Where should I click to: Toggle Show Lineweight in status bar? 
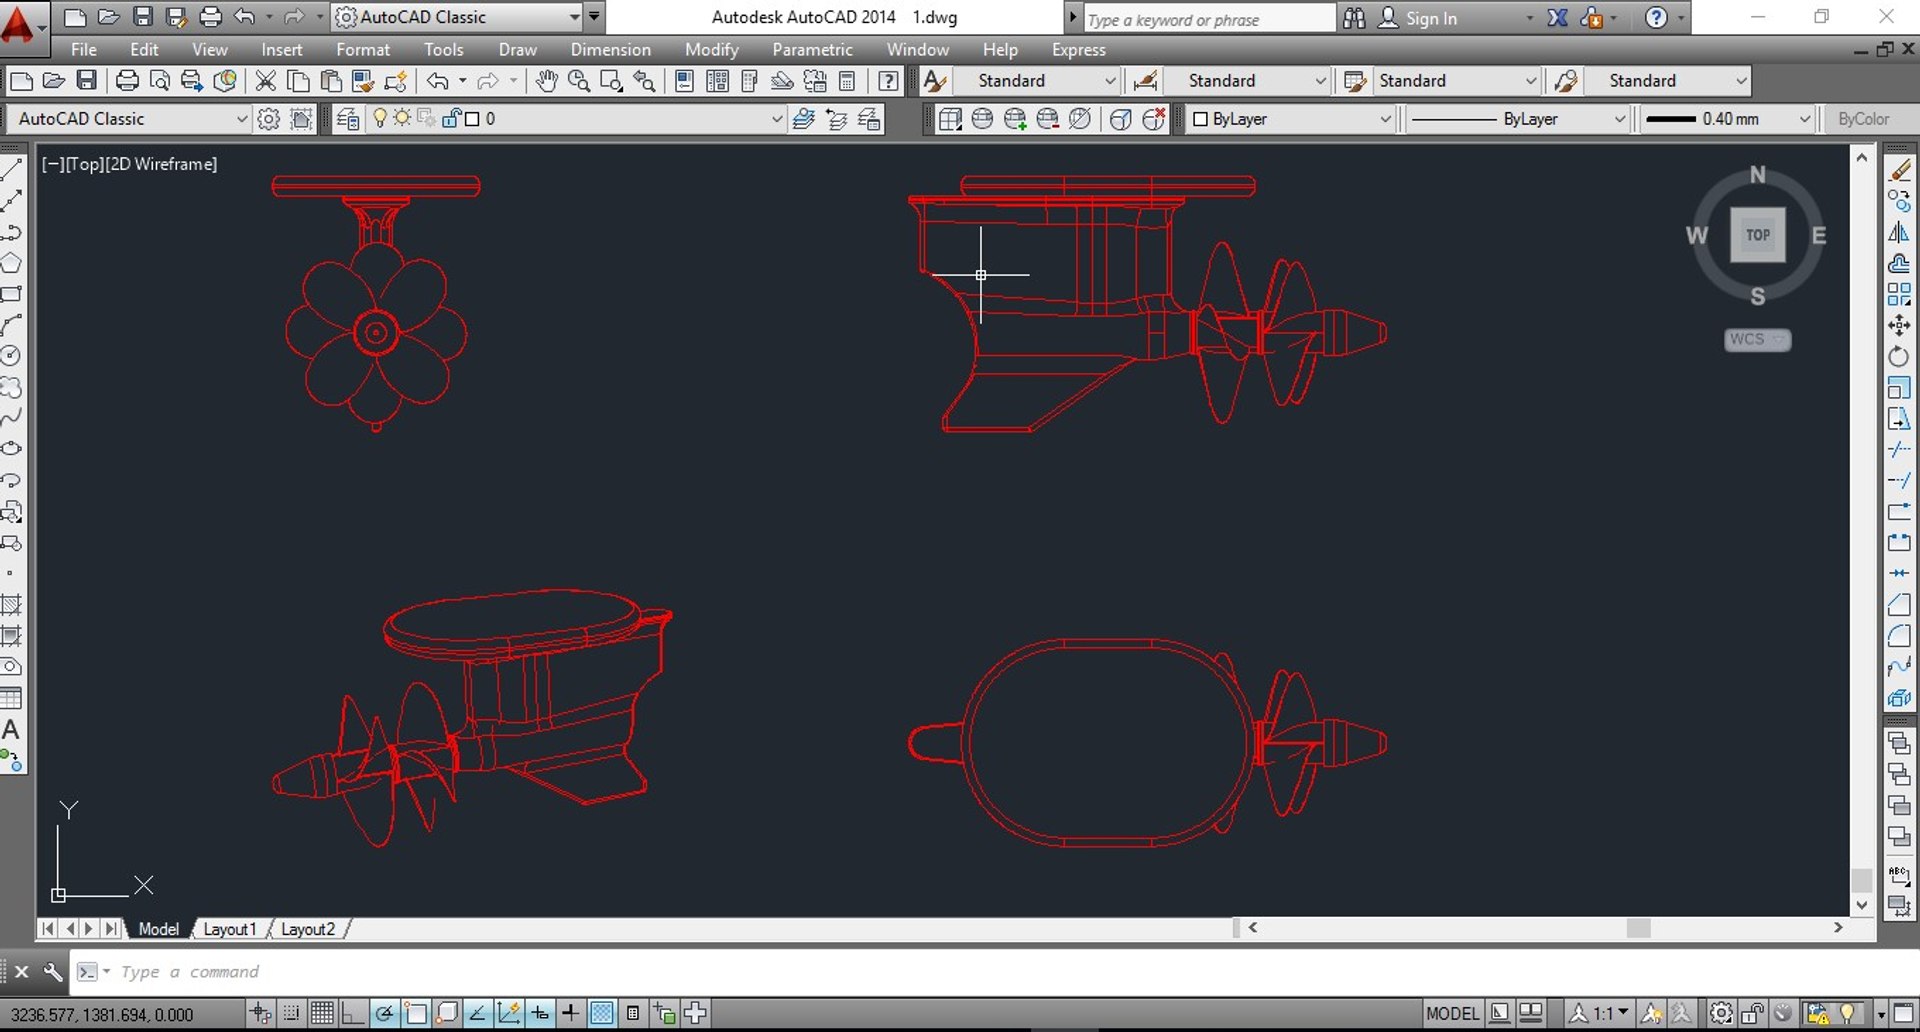[570, 1014]
